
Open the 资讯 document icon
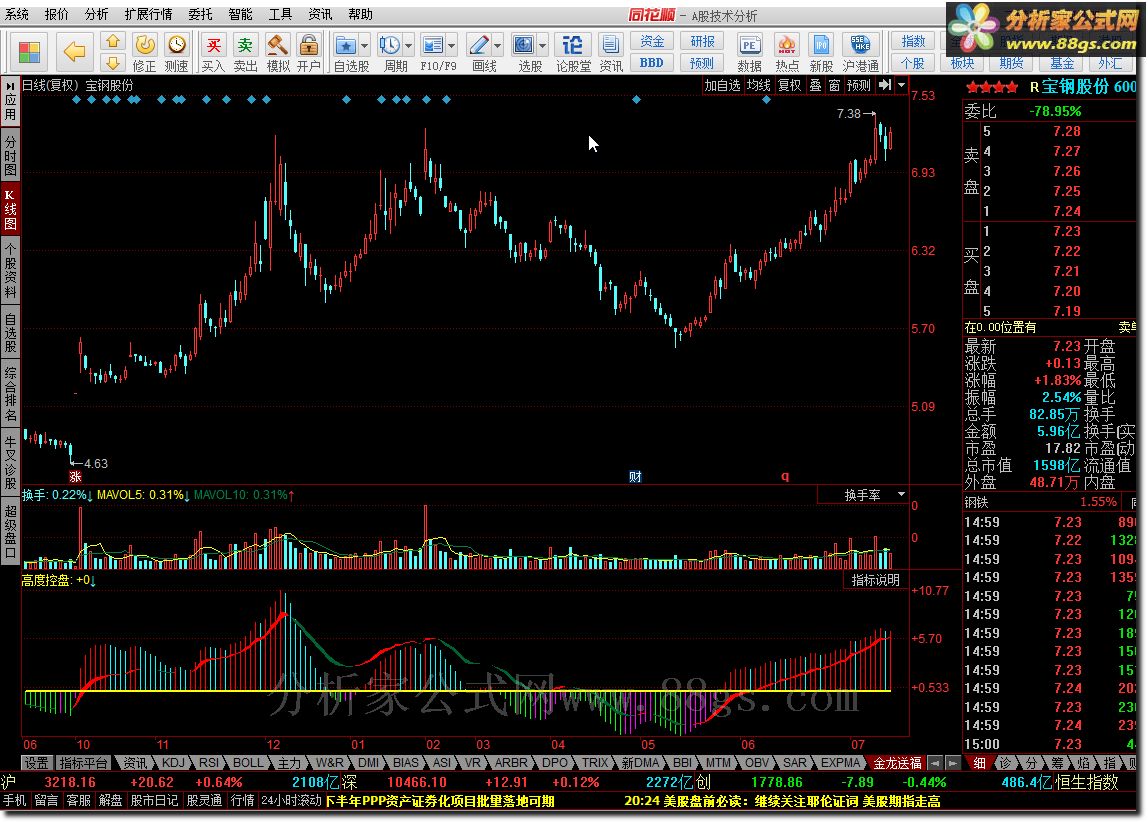click(610, 45)
